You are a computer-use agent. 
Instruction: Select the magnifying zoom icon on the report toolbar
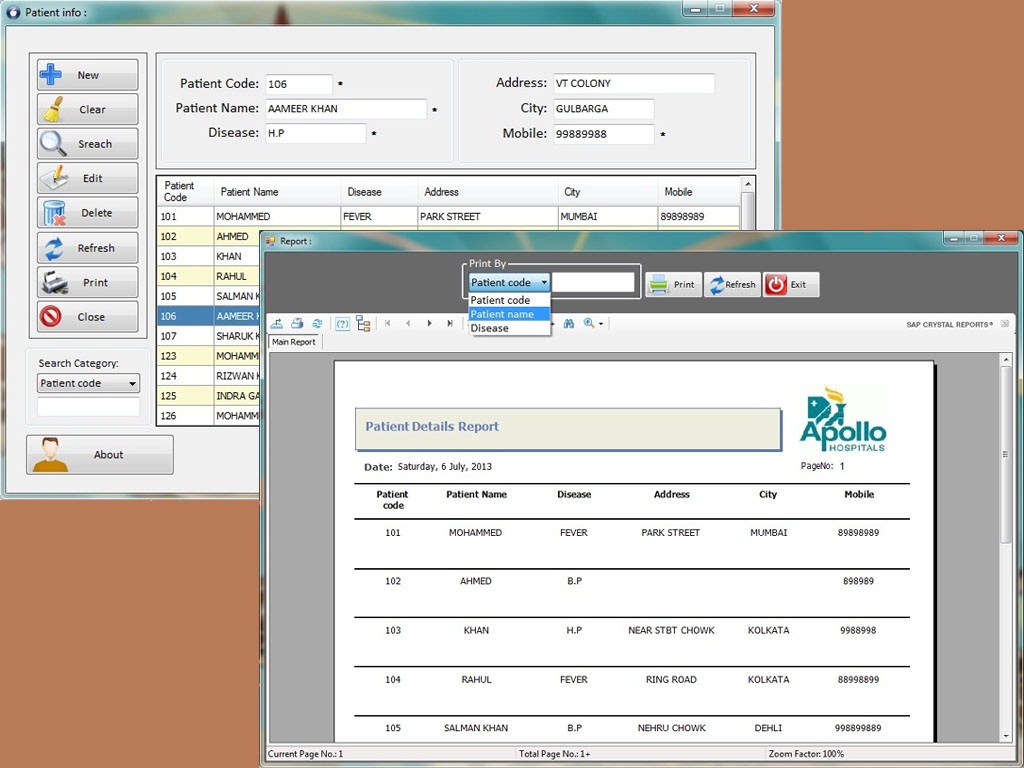click(x=588, y=324)
